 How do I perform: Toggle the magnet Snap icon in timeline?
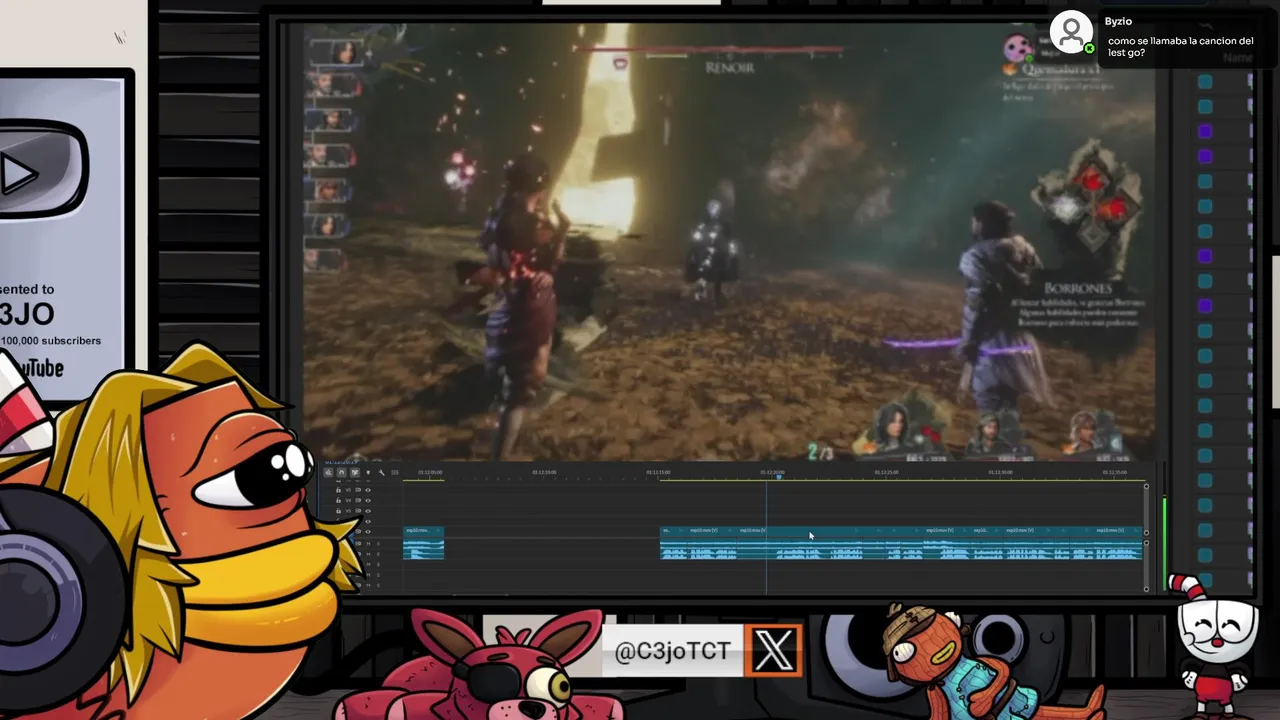pyautogui.click(x=341, y=472)
